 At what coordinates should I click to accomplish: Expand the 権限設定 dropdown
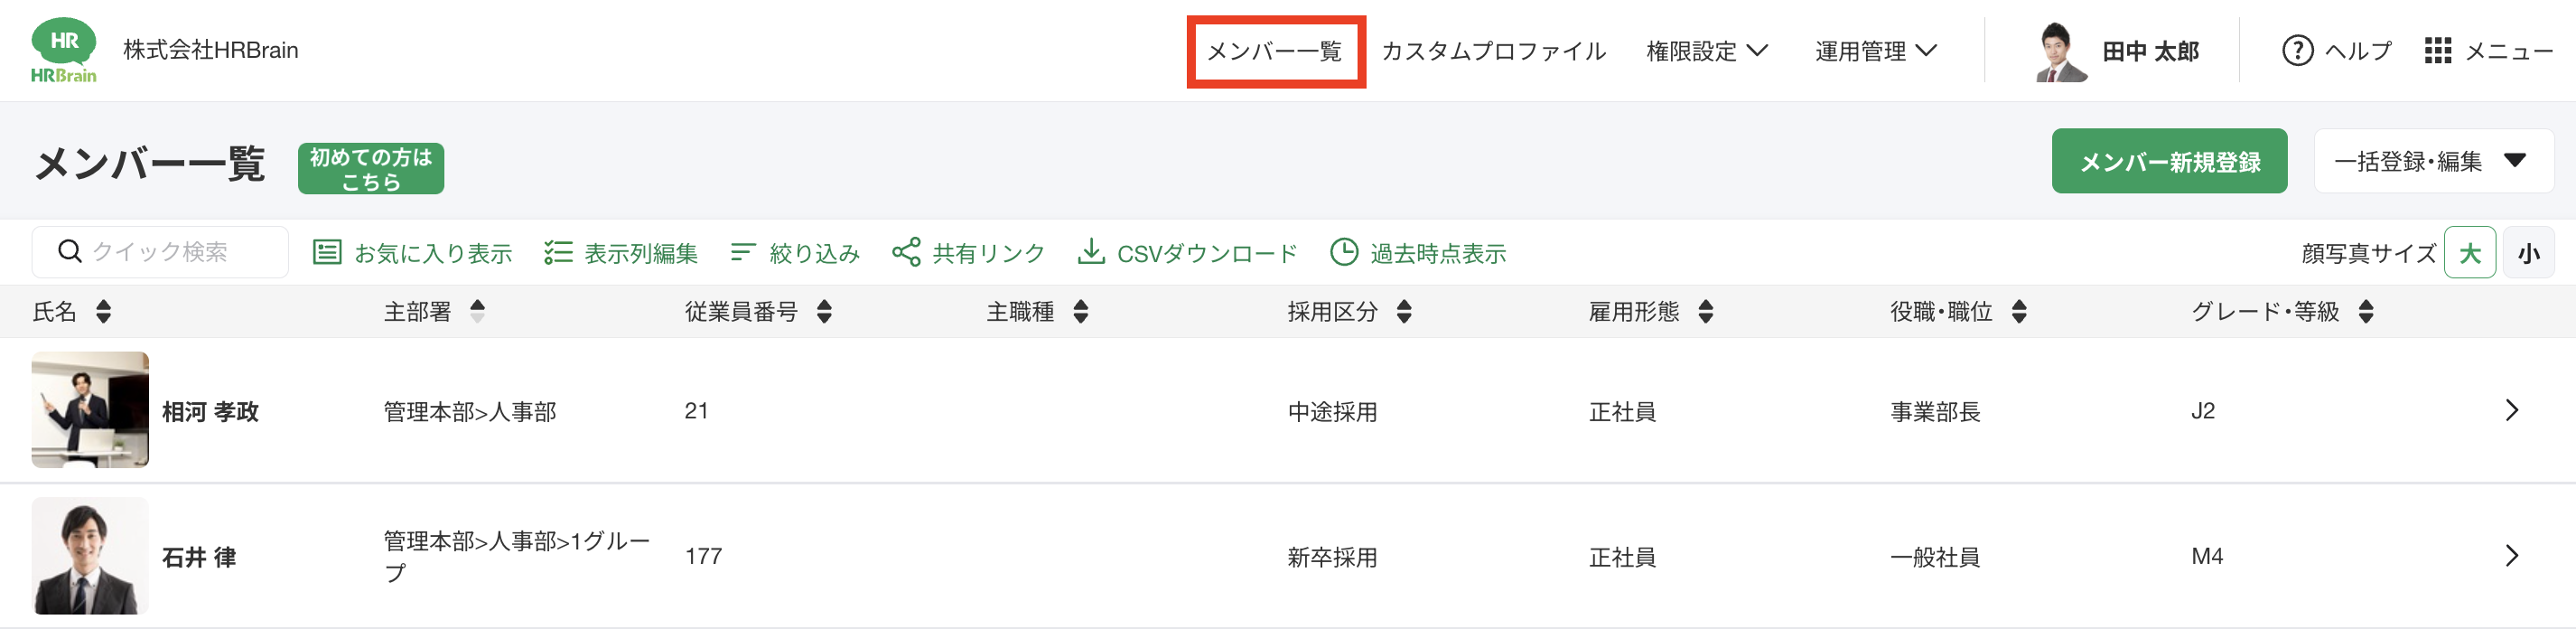1707,51
